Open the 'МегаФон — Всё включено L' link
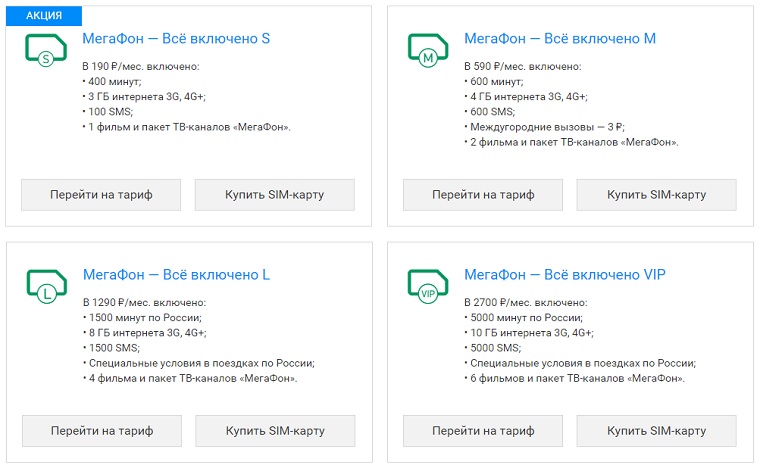The width and height of the screenshot is (760, 470). [x=176, y=275]
